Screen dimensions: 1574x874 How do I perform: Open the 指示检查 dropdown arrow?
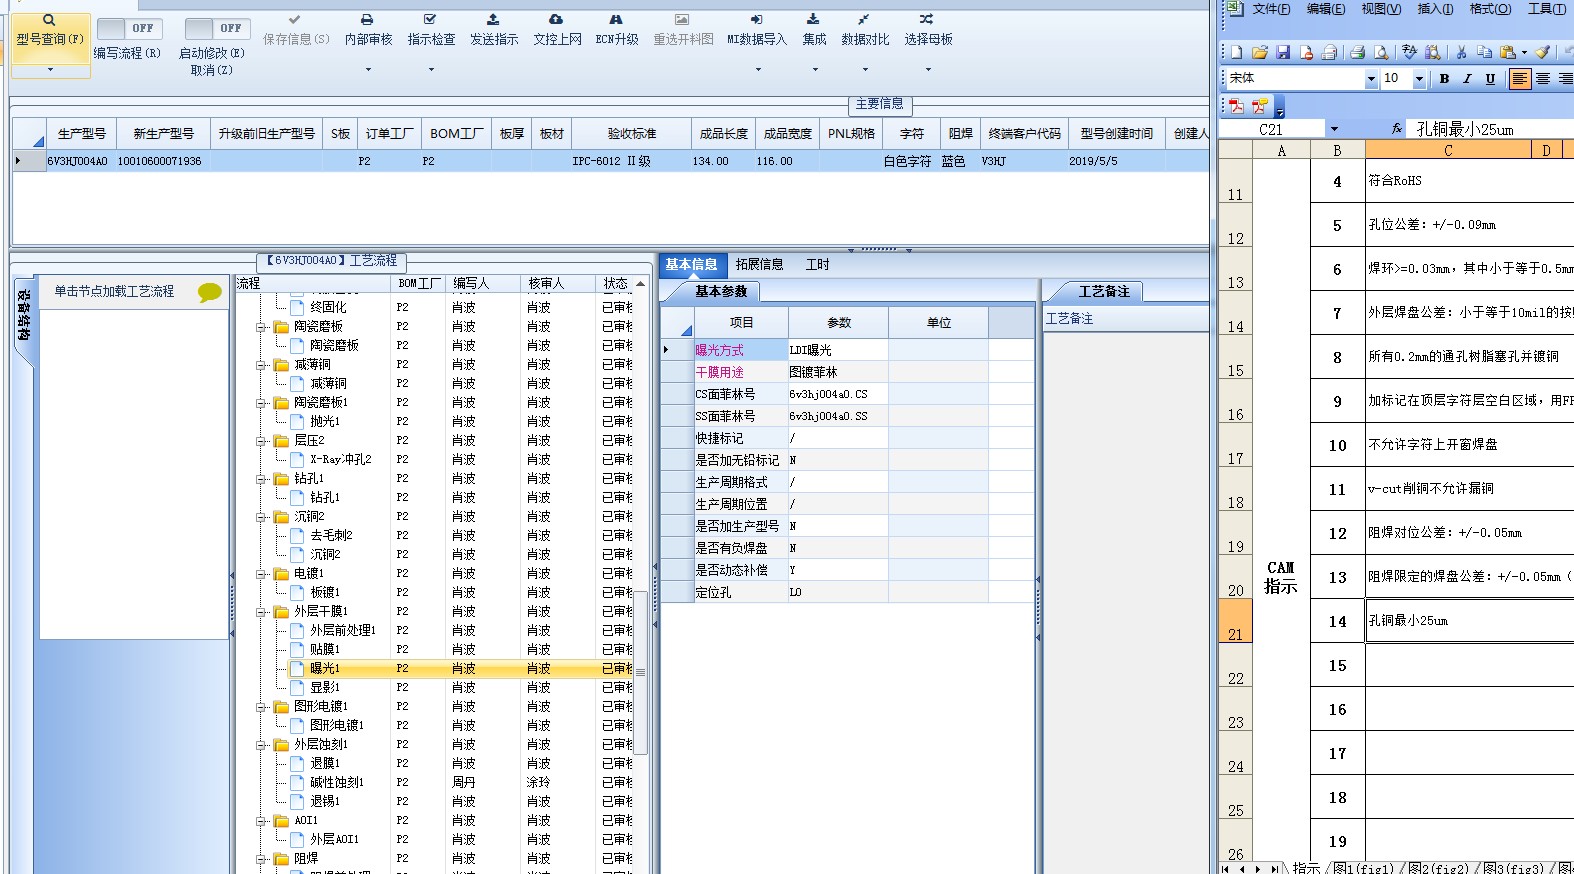(x=431, y=70)
